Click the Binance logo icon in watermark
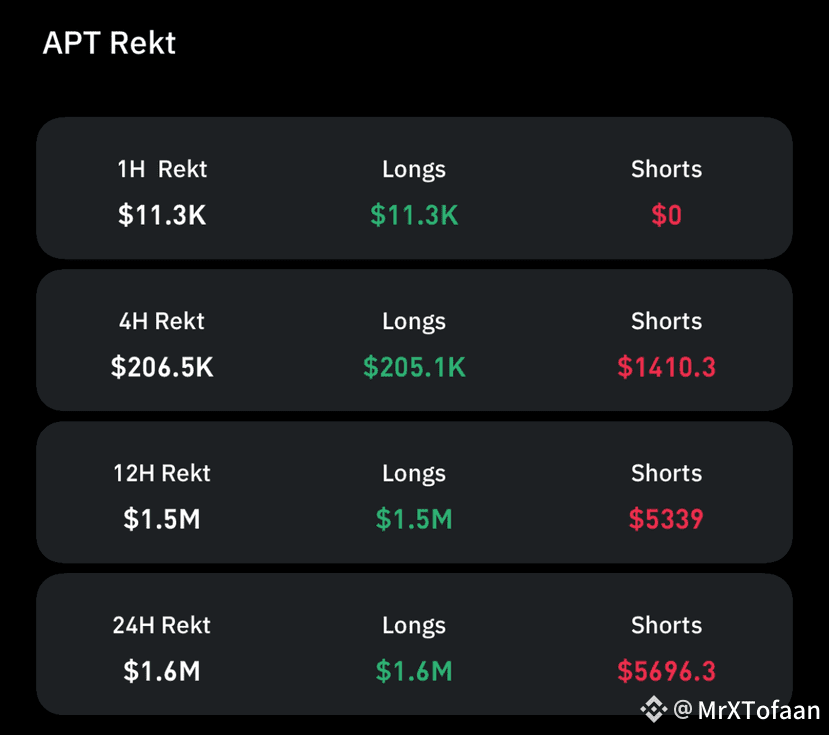829x735 pixels. point(654,709)
